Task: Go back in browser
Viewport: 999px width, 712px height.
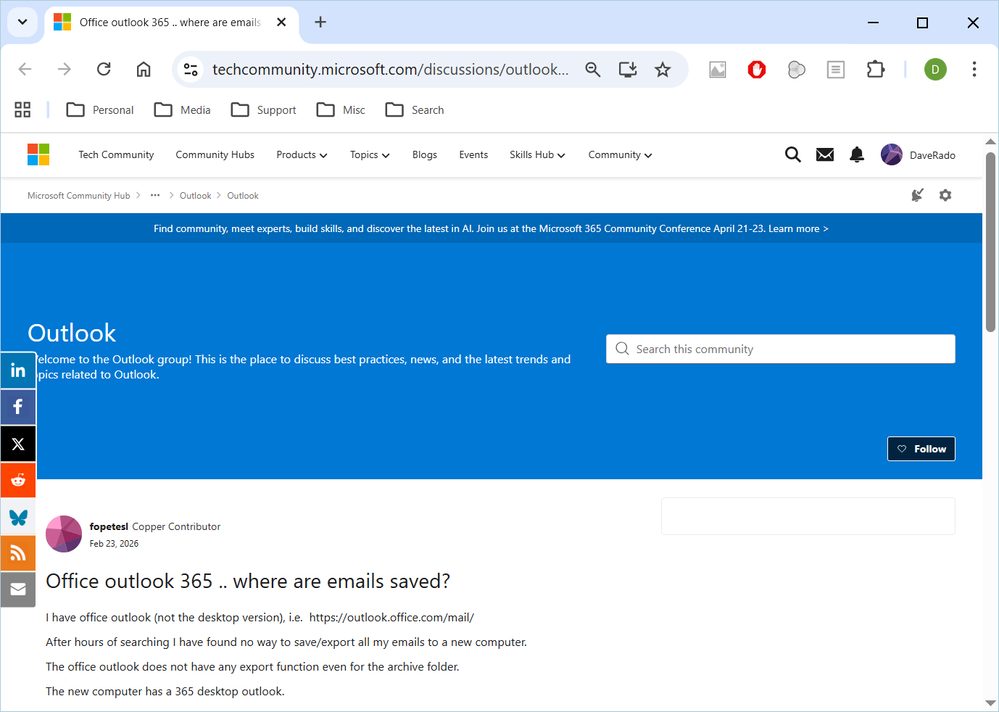Action: tap(25, 69)
